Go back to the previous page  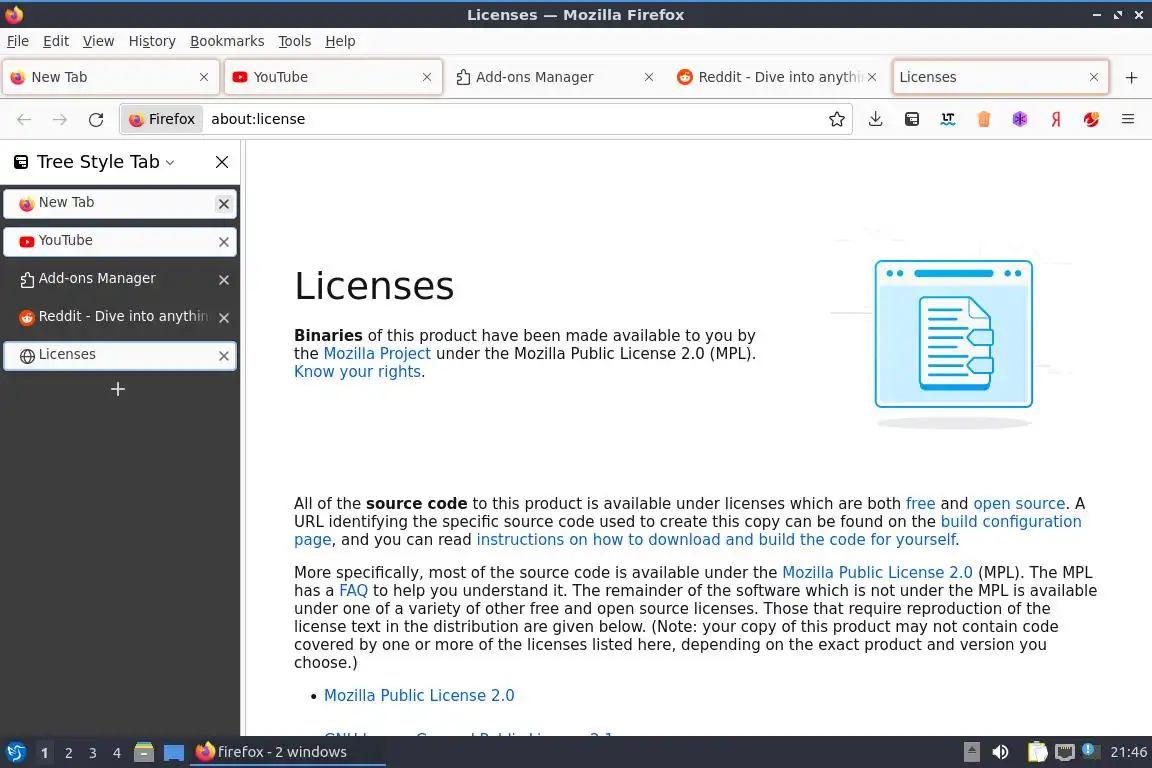point(24,119)
